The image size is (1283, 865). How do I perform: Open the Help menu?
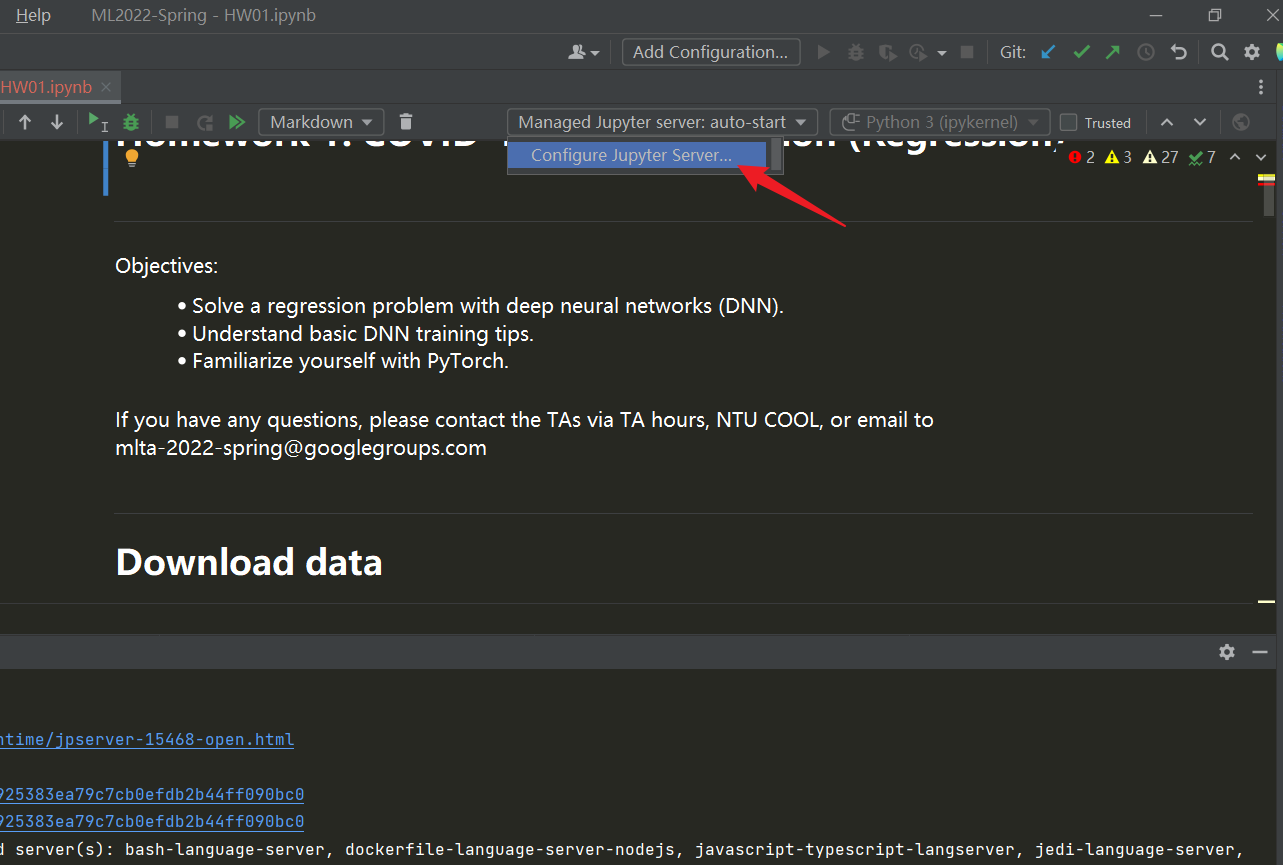[x=33, y=16]
